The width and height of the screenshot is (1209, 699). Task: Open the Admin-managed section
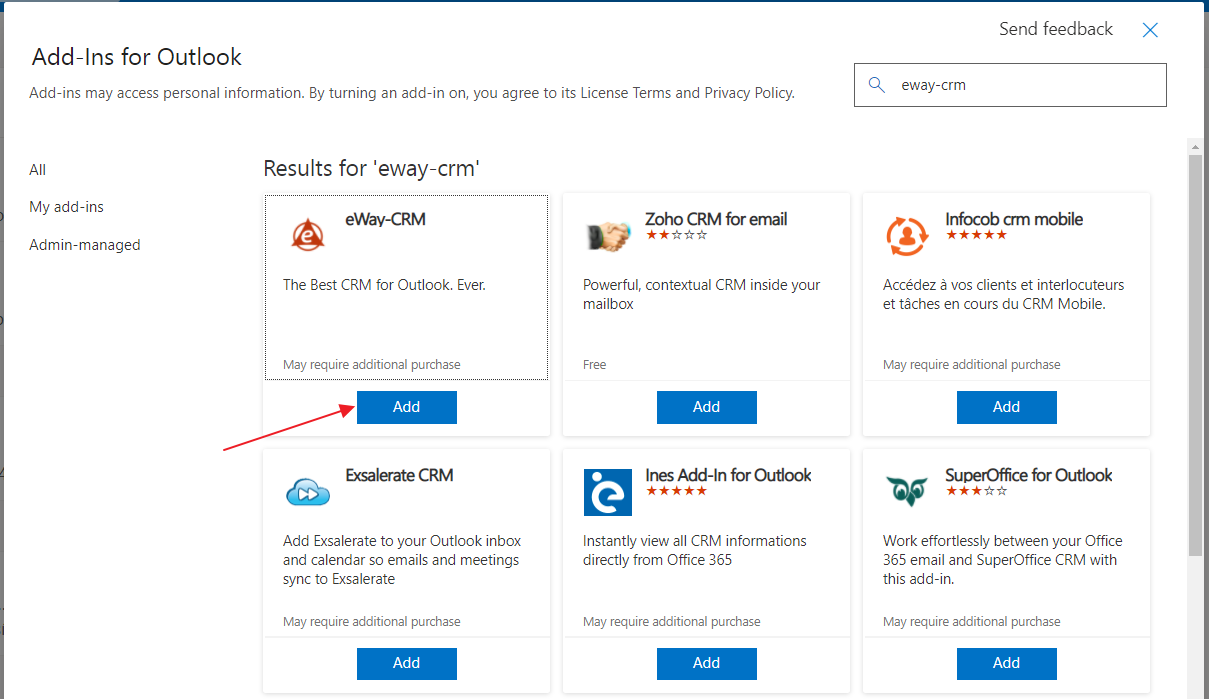point(85,245)
